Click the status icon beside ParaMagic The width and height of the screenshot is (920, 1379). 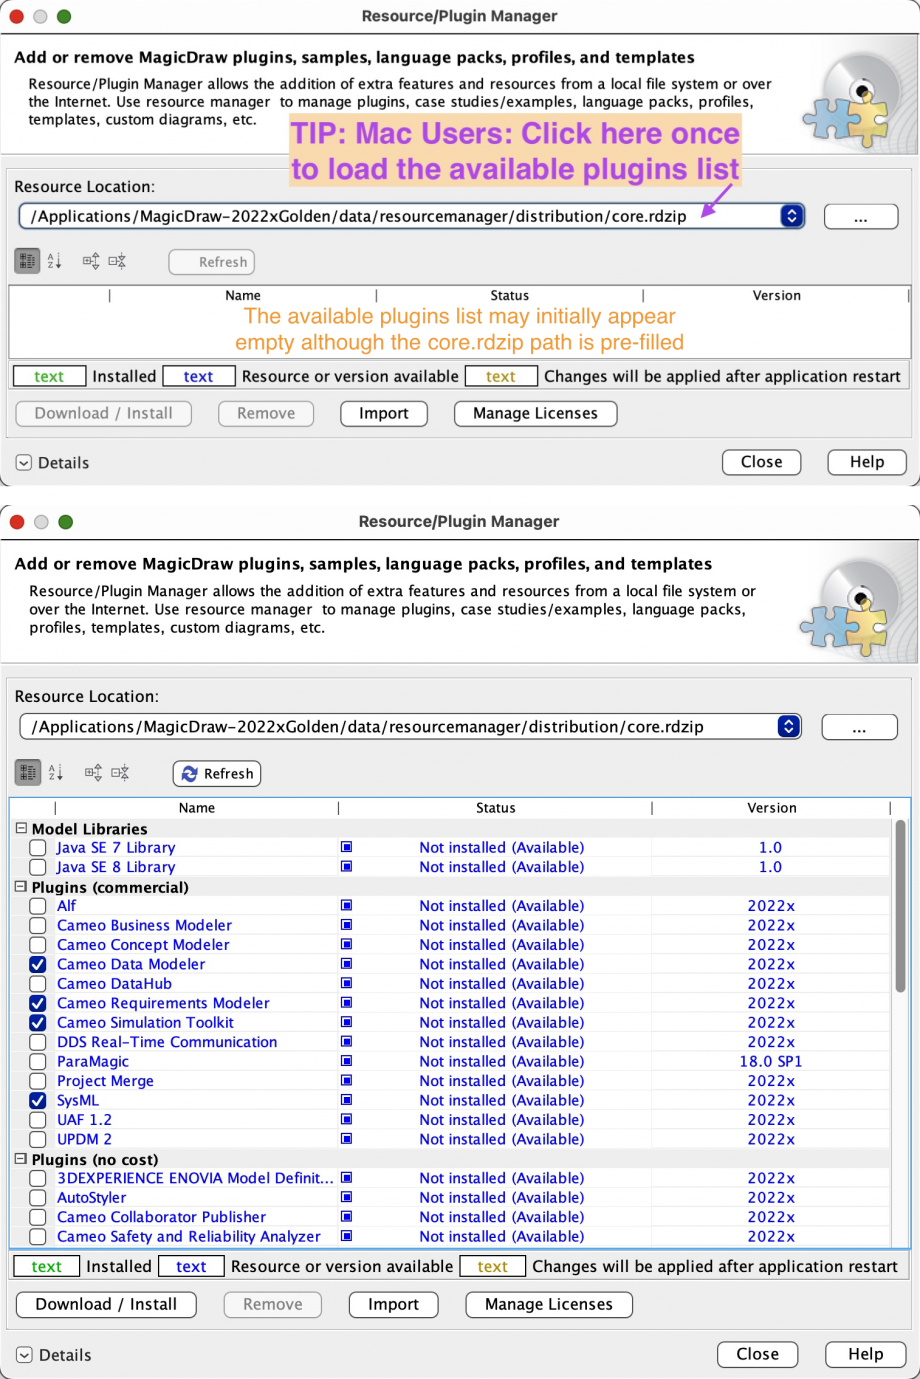(x=346, y=1061)
